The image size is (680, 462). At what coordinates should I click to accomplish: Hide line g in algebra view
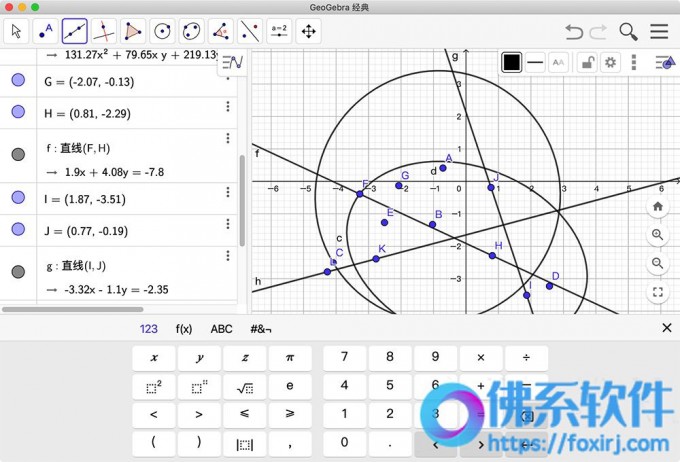(x=18, y=272)
